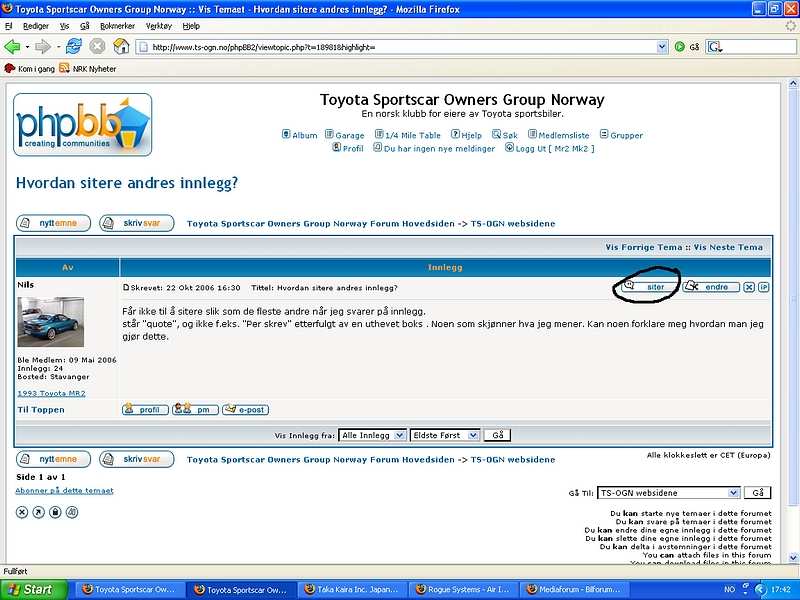800x600 pixels.
Task: Click the delete topic moderator icon
Action: [22, 512]
